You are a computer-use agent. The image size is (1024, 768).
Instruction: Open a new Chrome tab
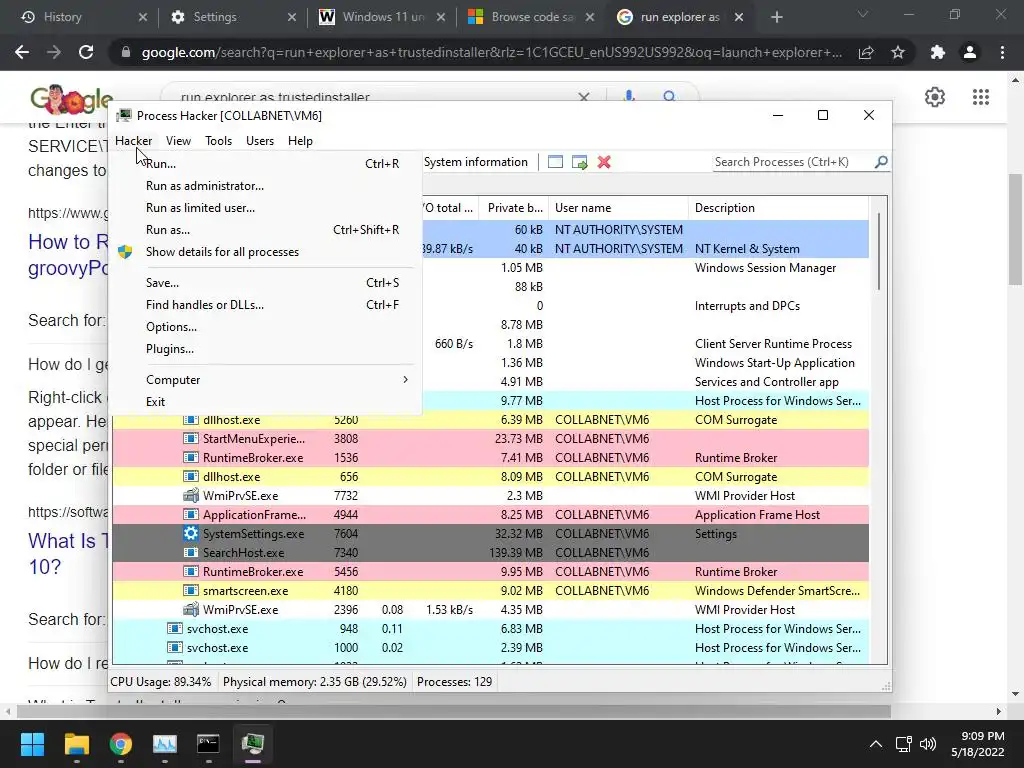pyautogui.click(x=776, y=18)
